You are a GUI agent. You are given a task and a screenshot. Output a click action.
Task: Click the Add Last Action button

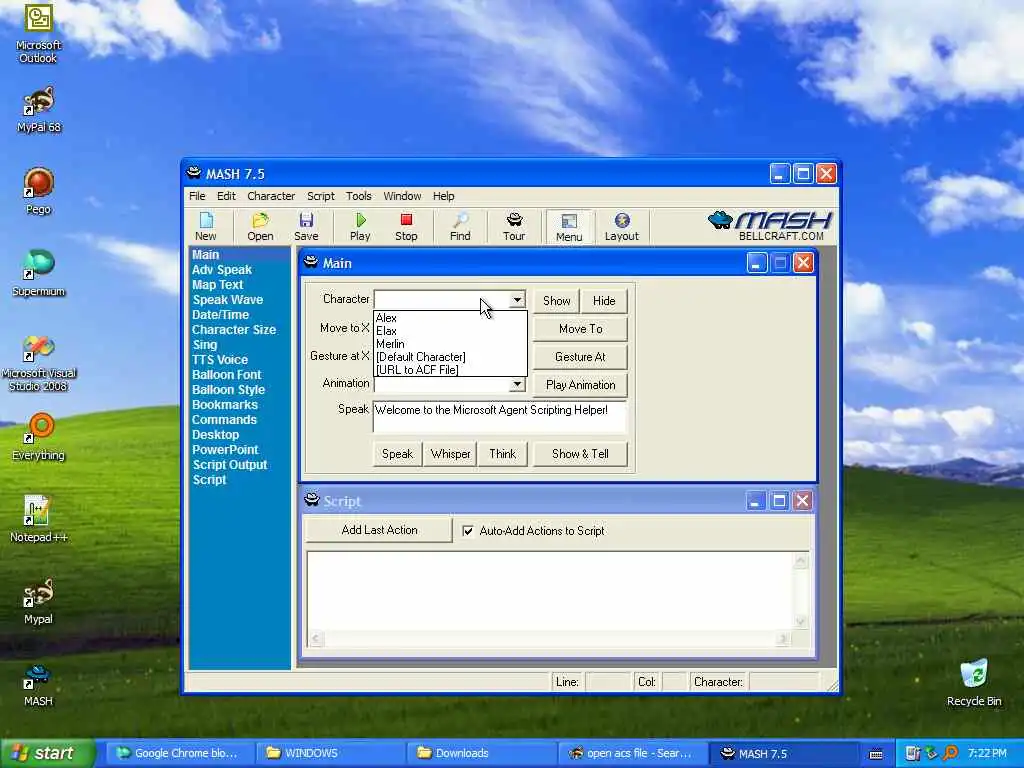pos(379,530)
